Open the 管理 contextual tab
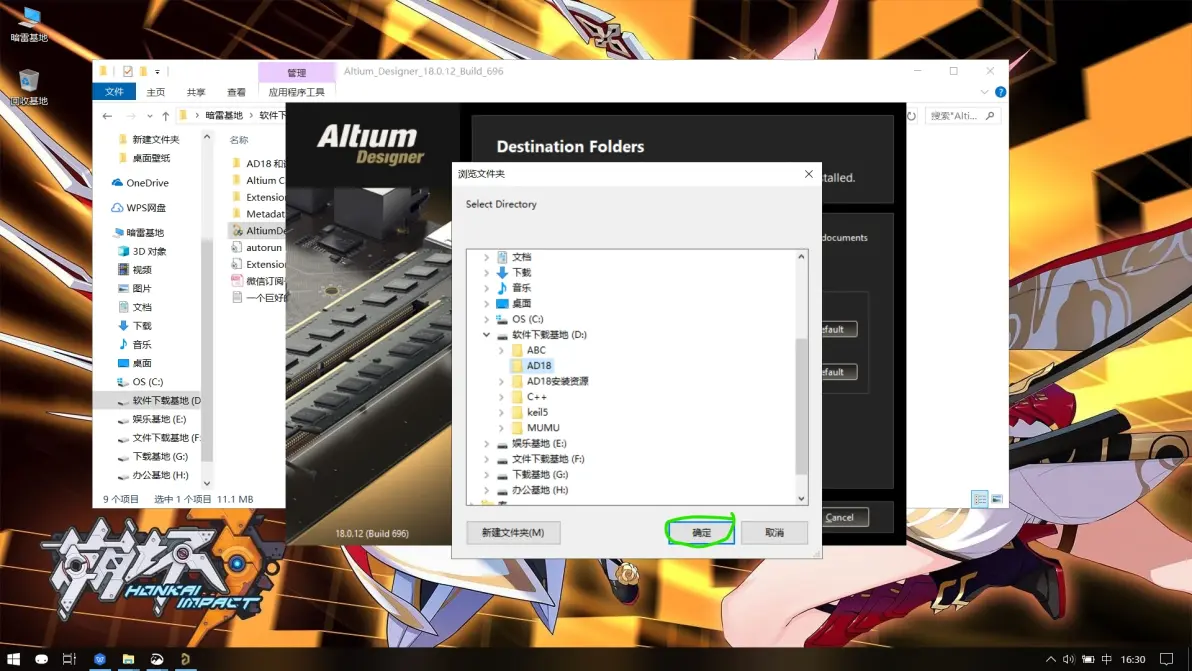 pyautogui.click(x=296, y=72)
